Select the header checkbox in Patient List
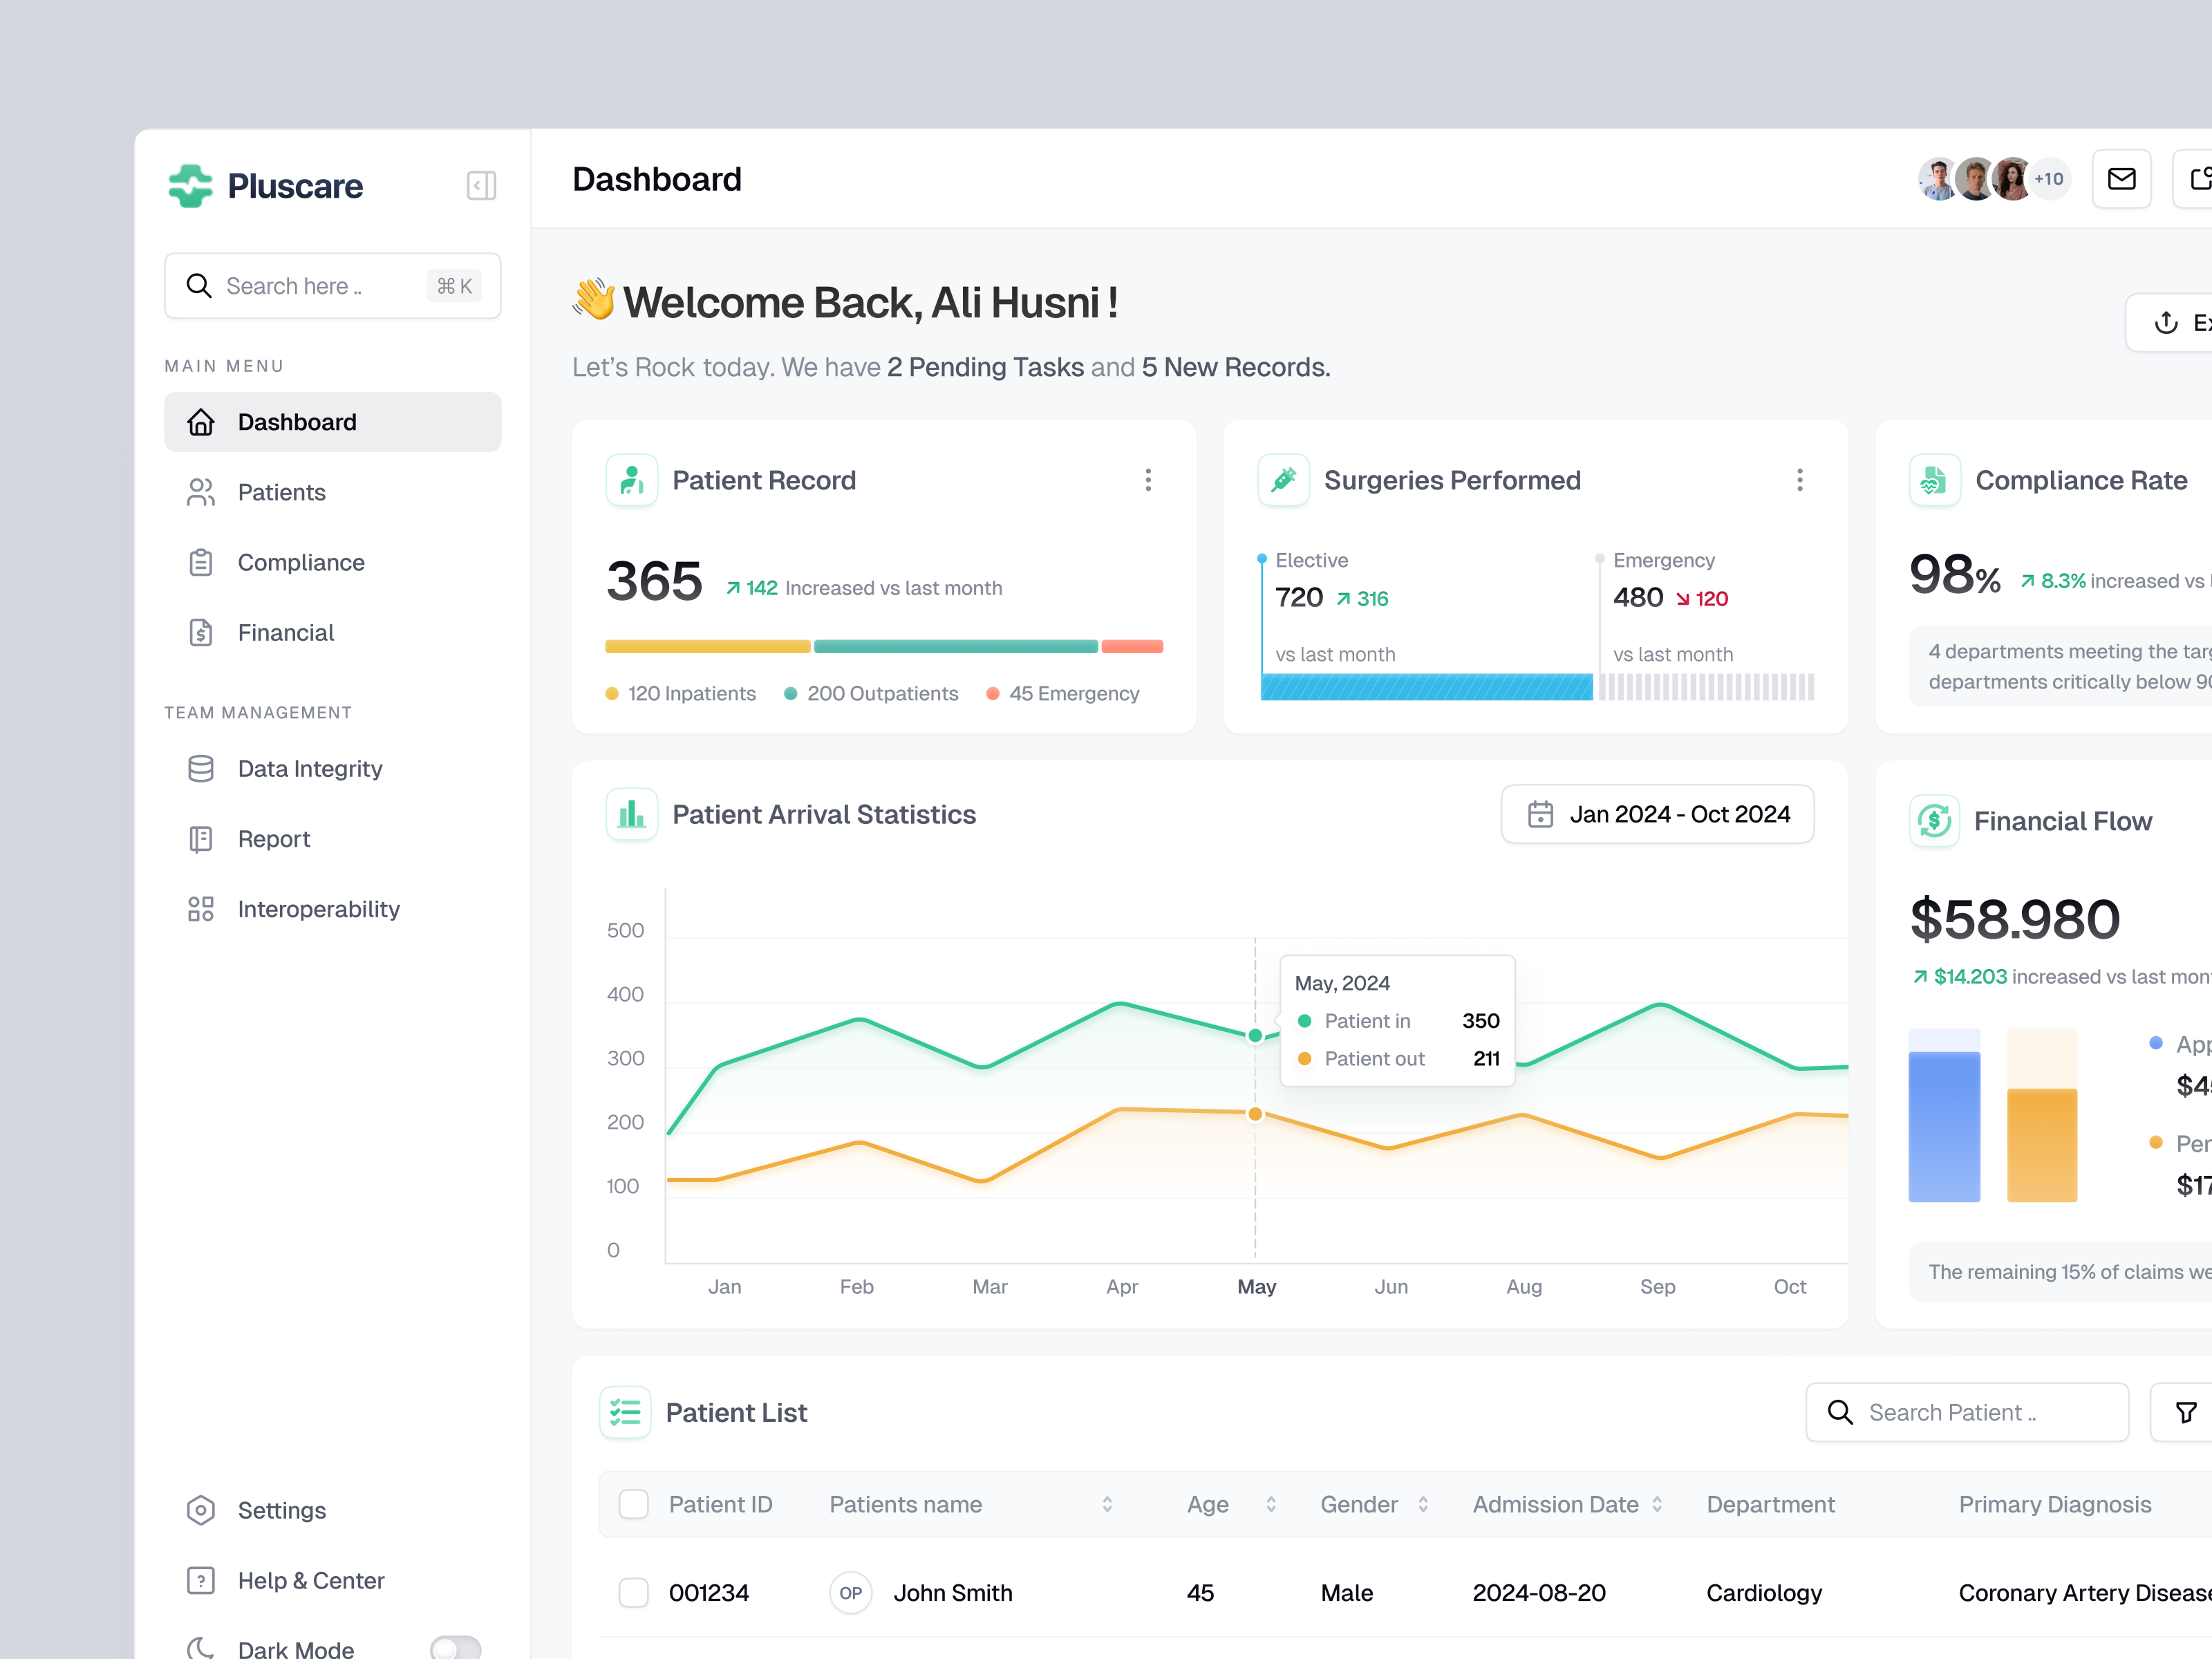Viewport: 2212px width, 1659px height. click(x=634, y=1504)
